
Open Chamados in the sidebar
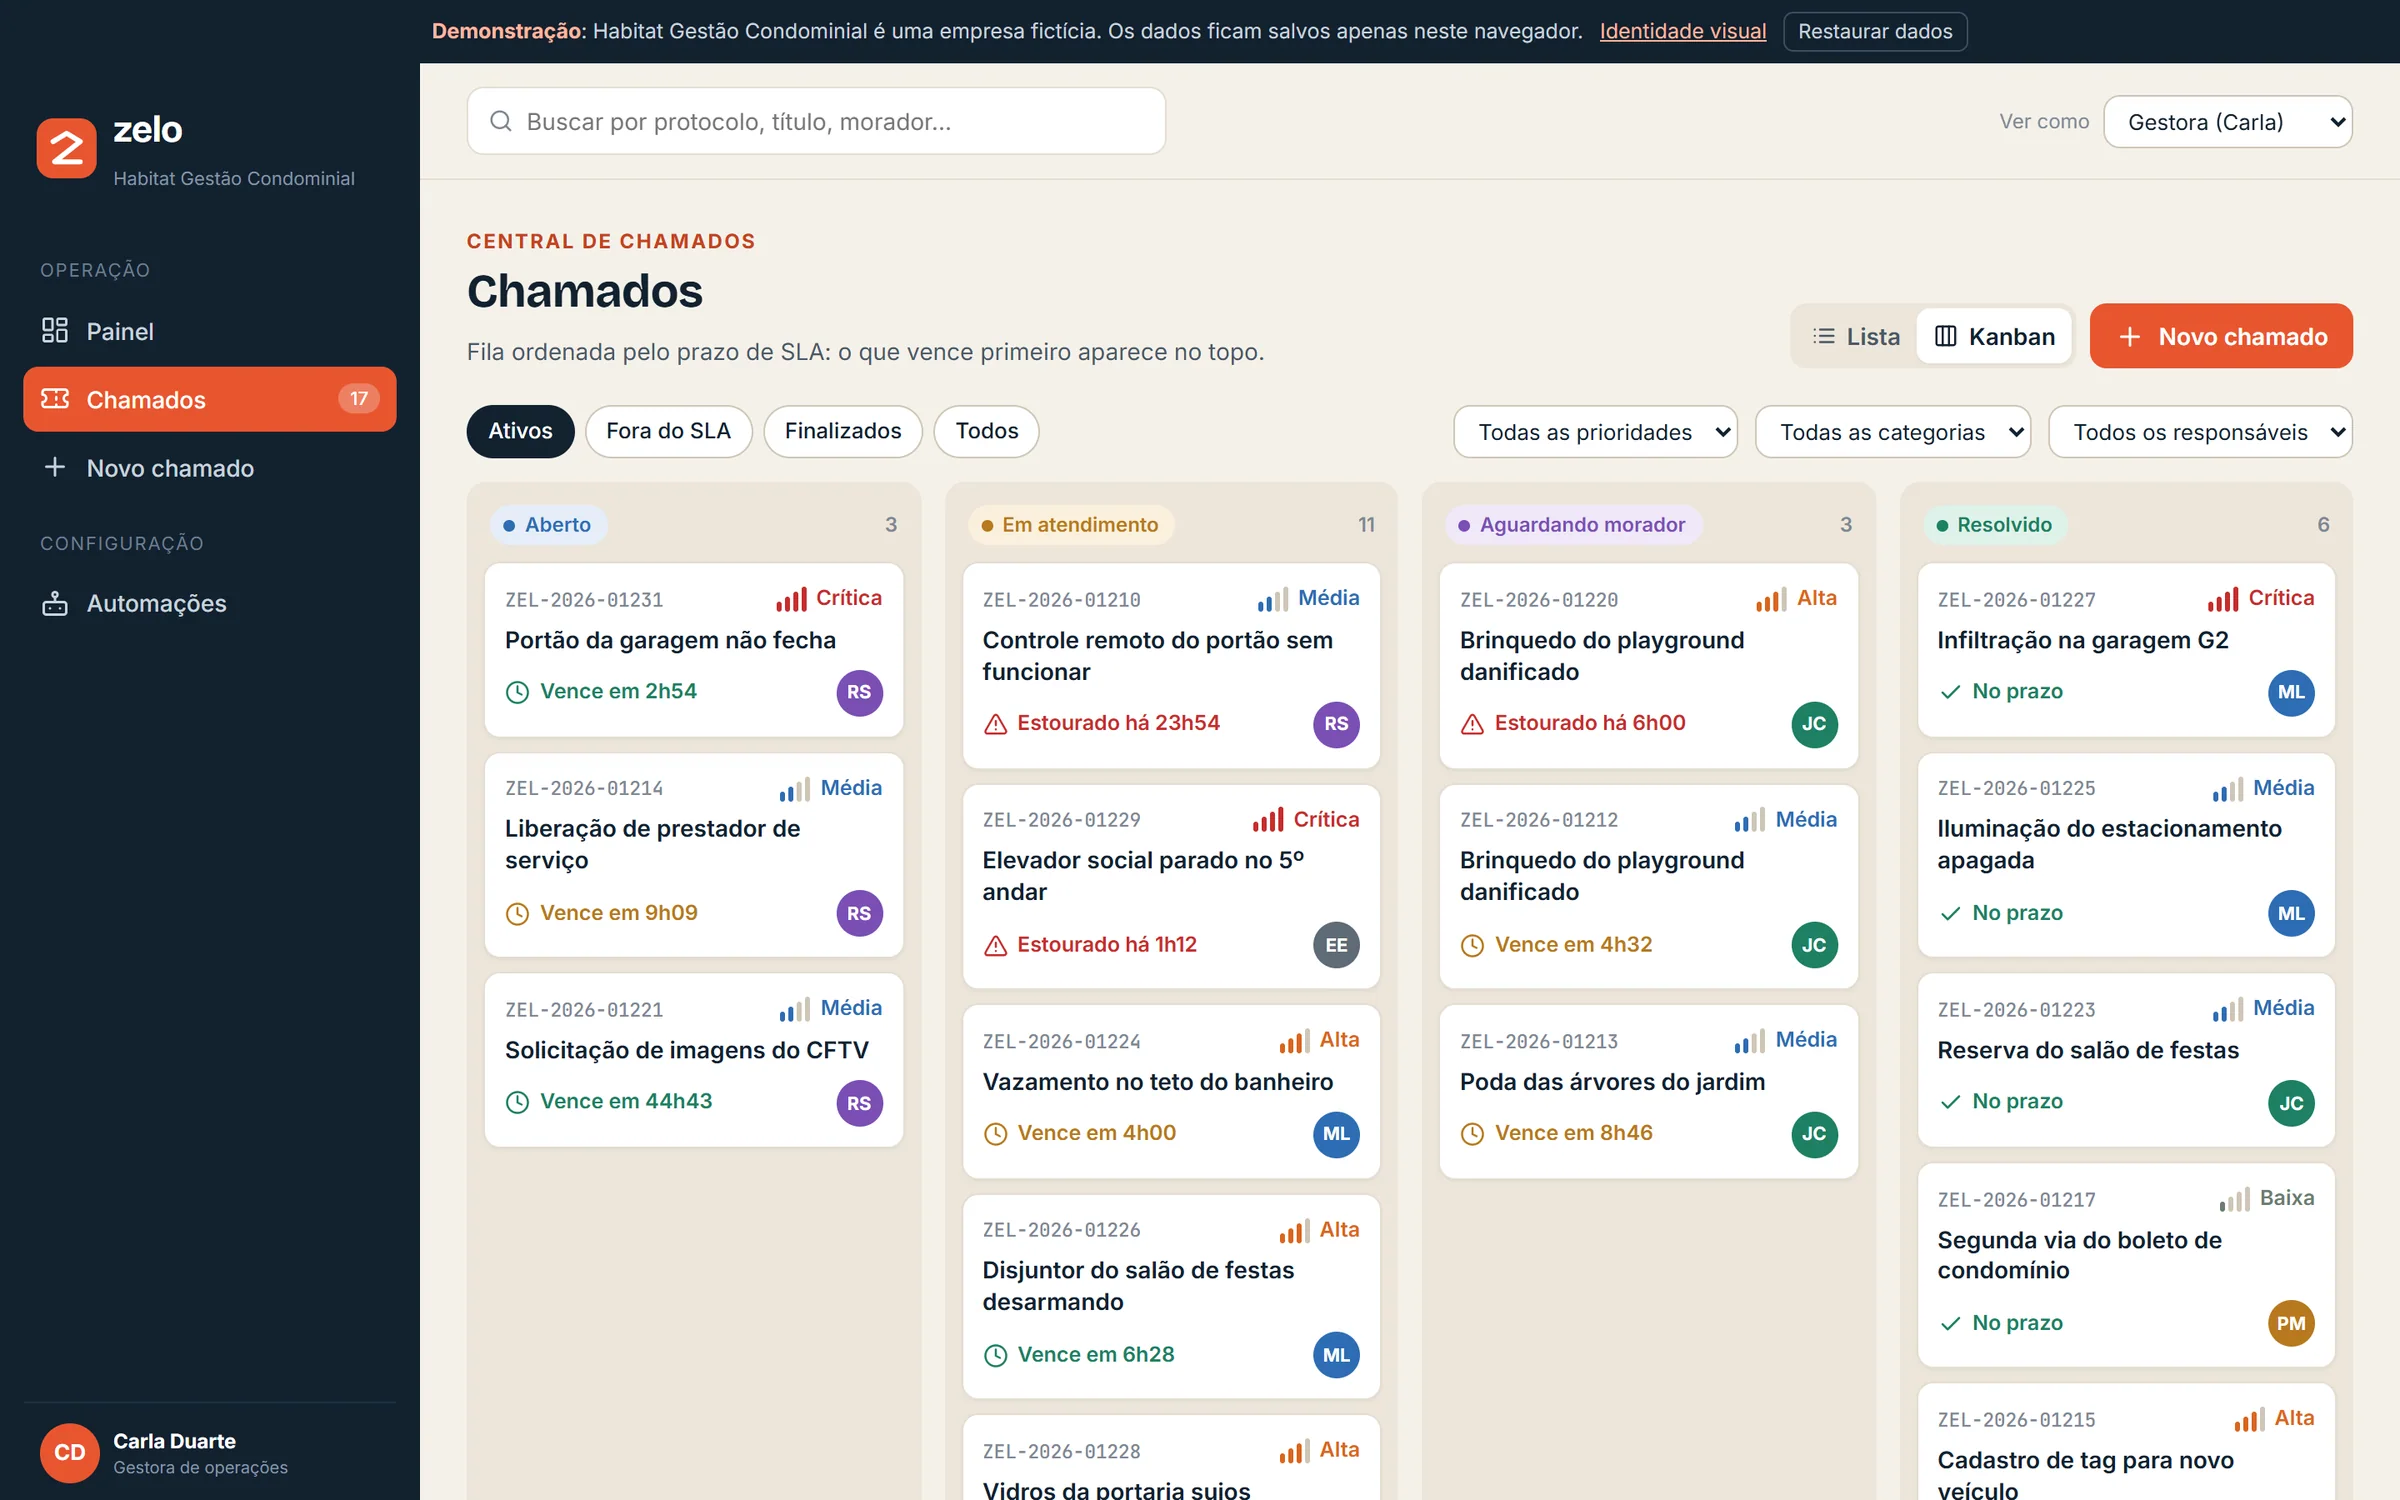click(x=210, y=399)
